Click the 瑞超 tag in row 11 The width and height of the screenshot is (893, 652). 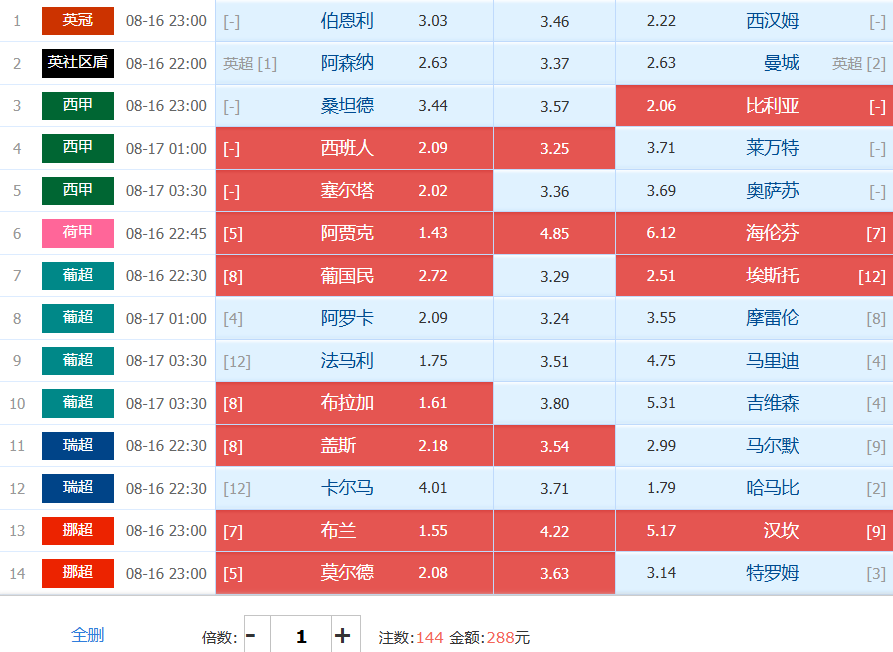pos(78,446)
